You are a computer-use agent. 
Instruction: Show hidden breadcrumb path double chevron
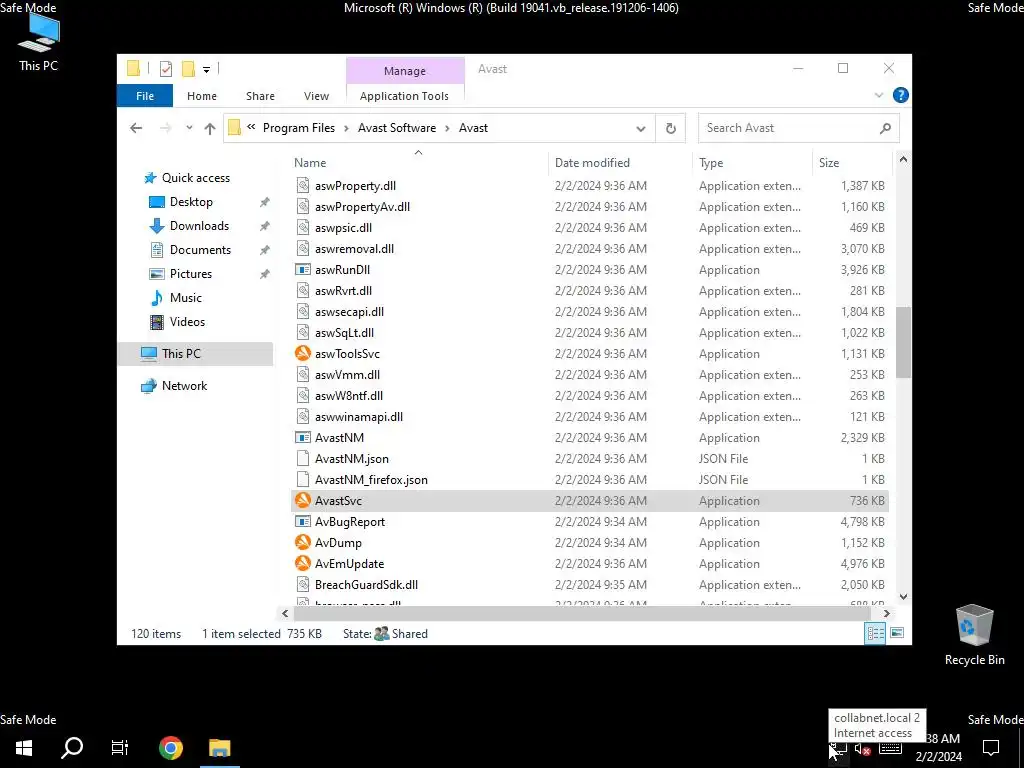251,127
